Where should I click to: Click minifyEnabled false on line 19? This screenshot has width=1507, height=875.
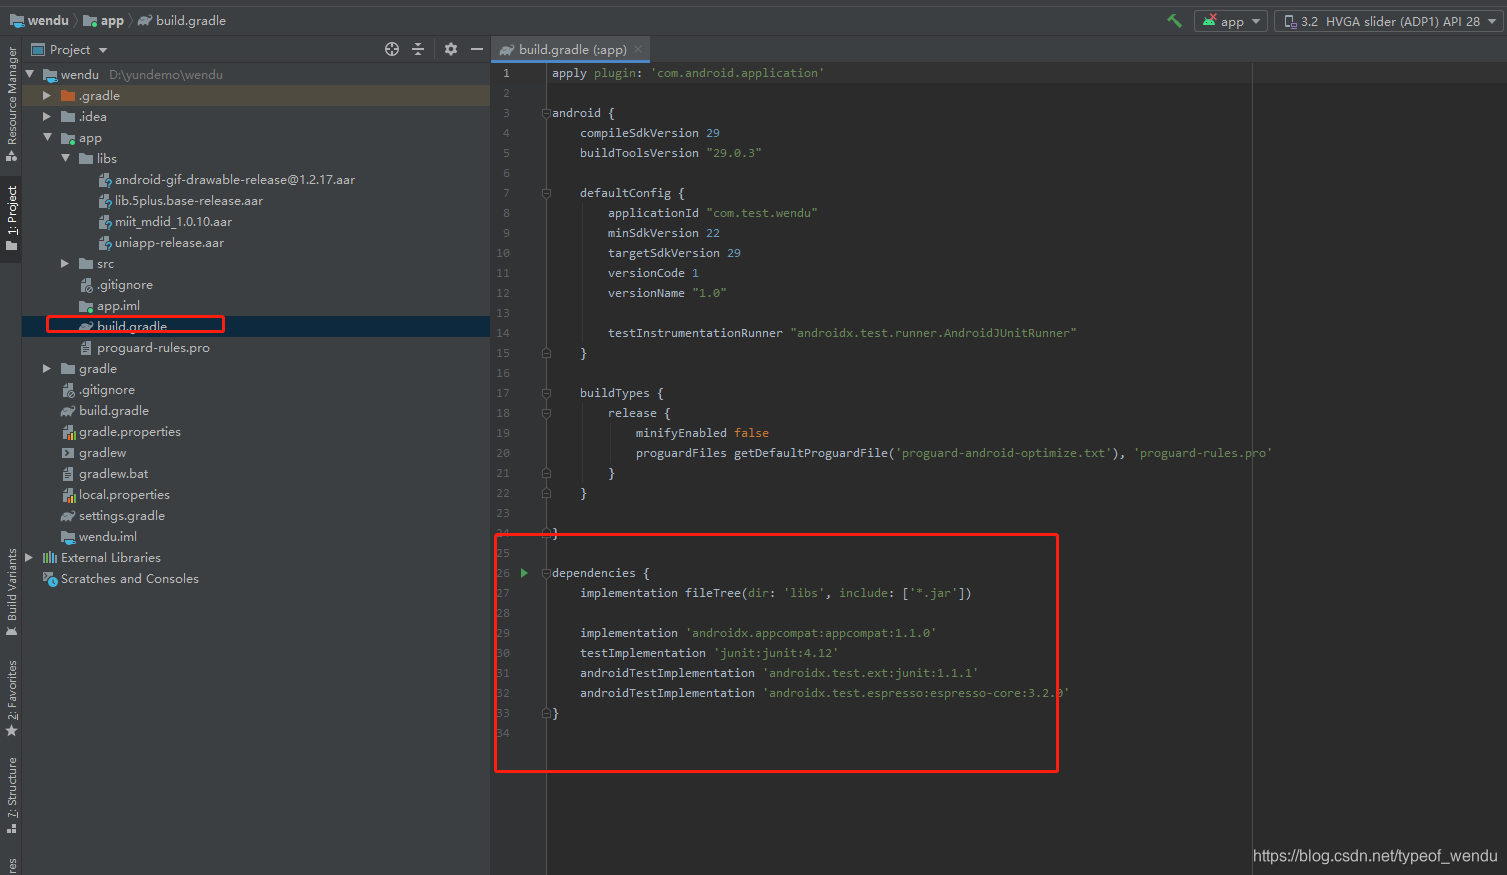[702, 433]
